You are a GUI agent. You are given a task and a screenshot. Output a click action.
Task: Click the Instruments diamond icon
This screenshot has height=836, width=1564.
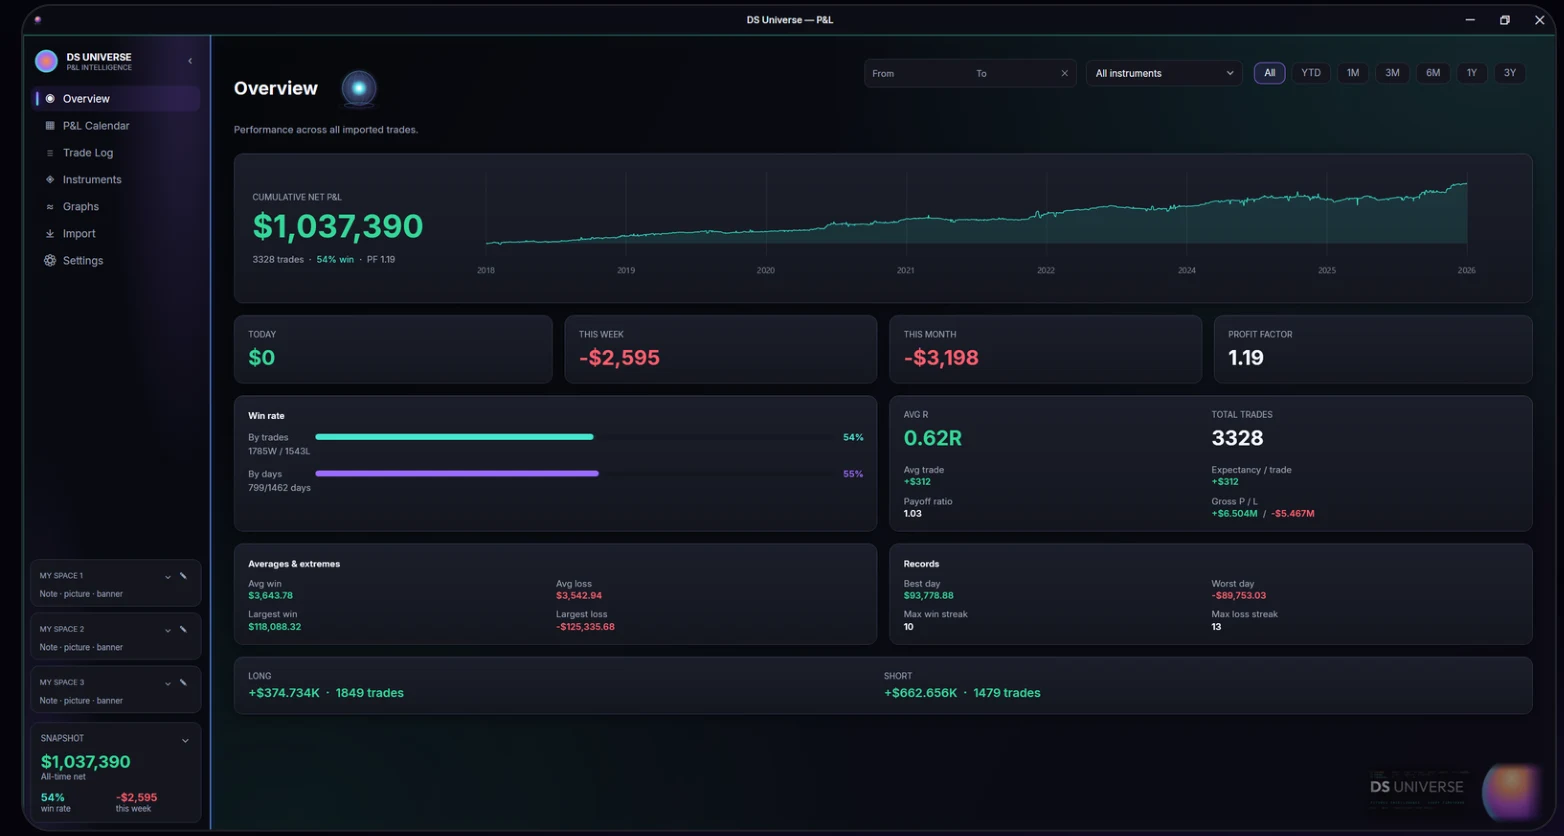click(x=50, y=180)
